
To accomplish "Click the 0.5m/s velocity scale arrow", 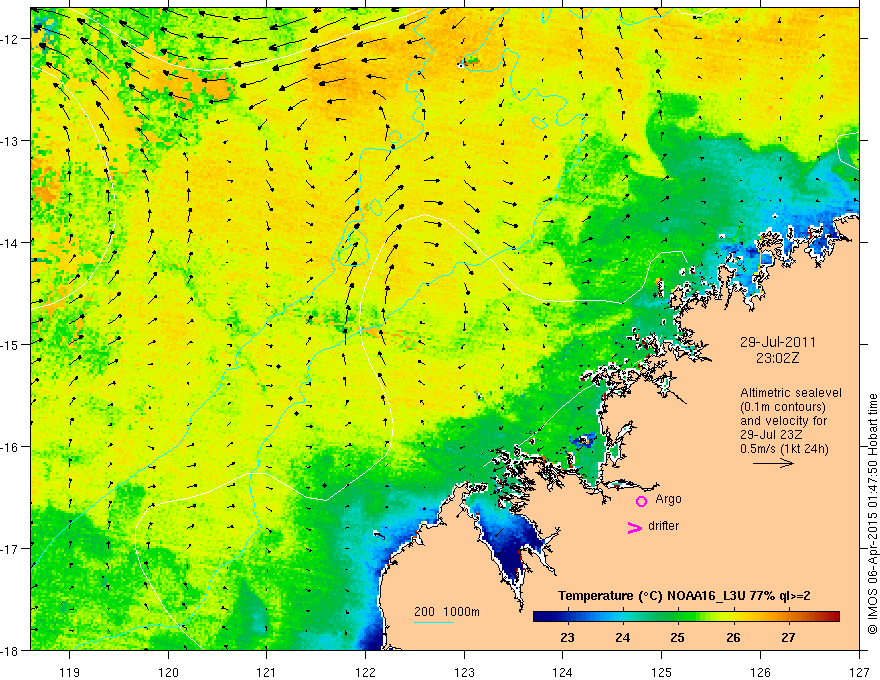I will (x=773, y=463).
